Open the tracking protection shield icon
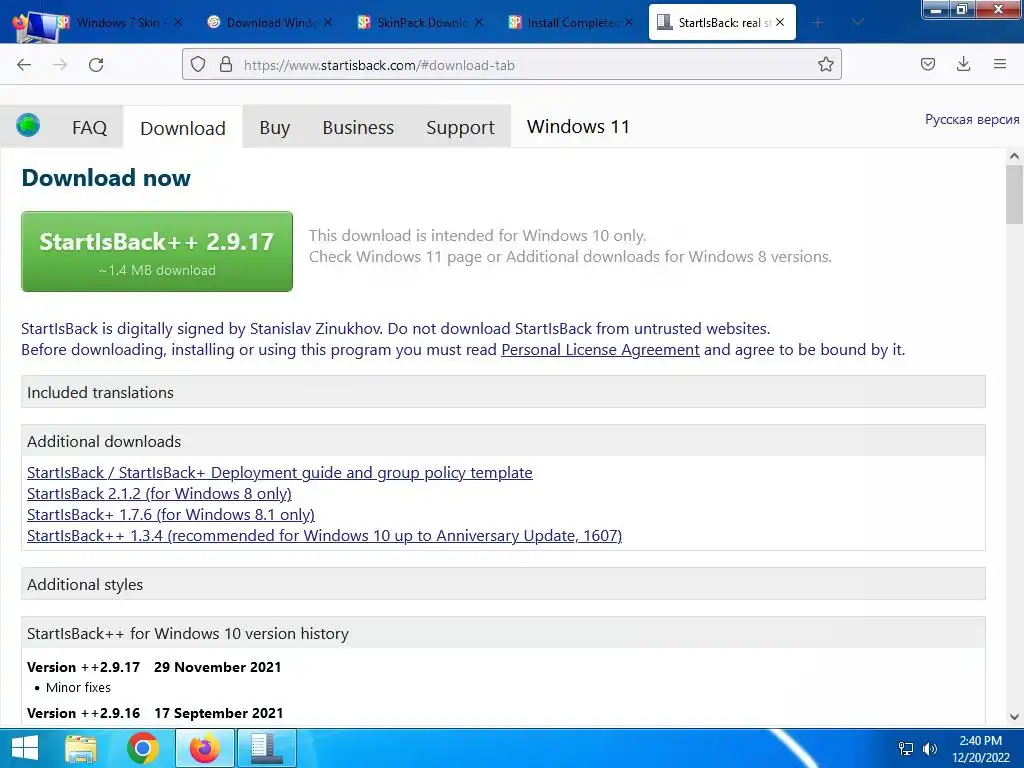Screen dimensions: 1024x768 coord(198,65)
